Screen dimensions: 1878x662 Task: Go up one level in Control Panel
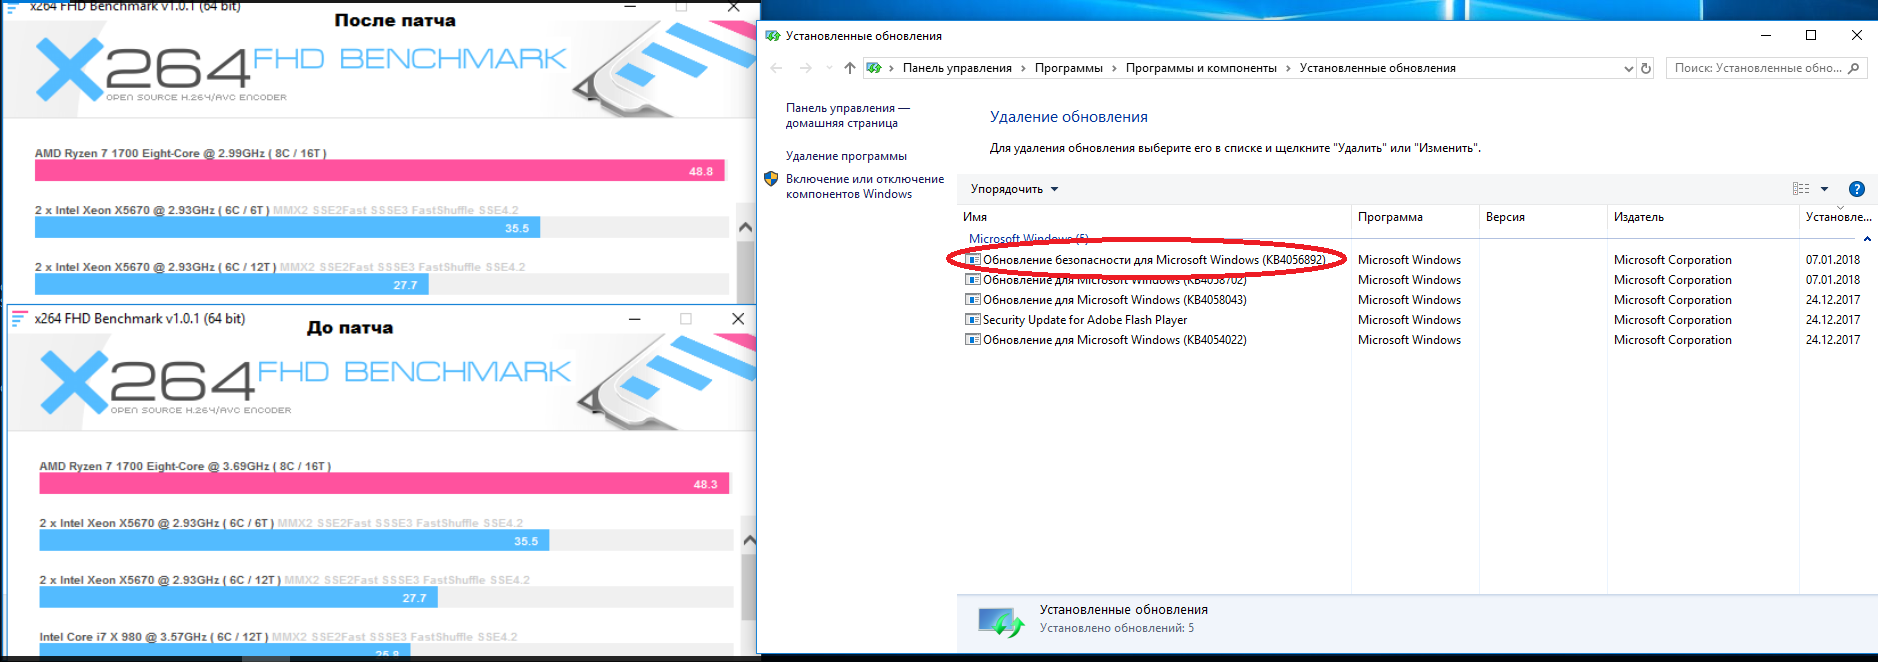(x=849, y=68)
